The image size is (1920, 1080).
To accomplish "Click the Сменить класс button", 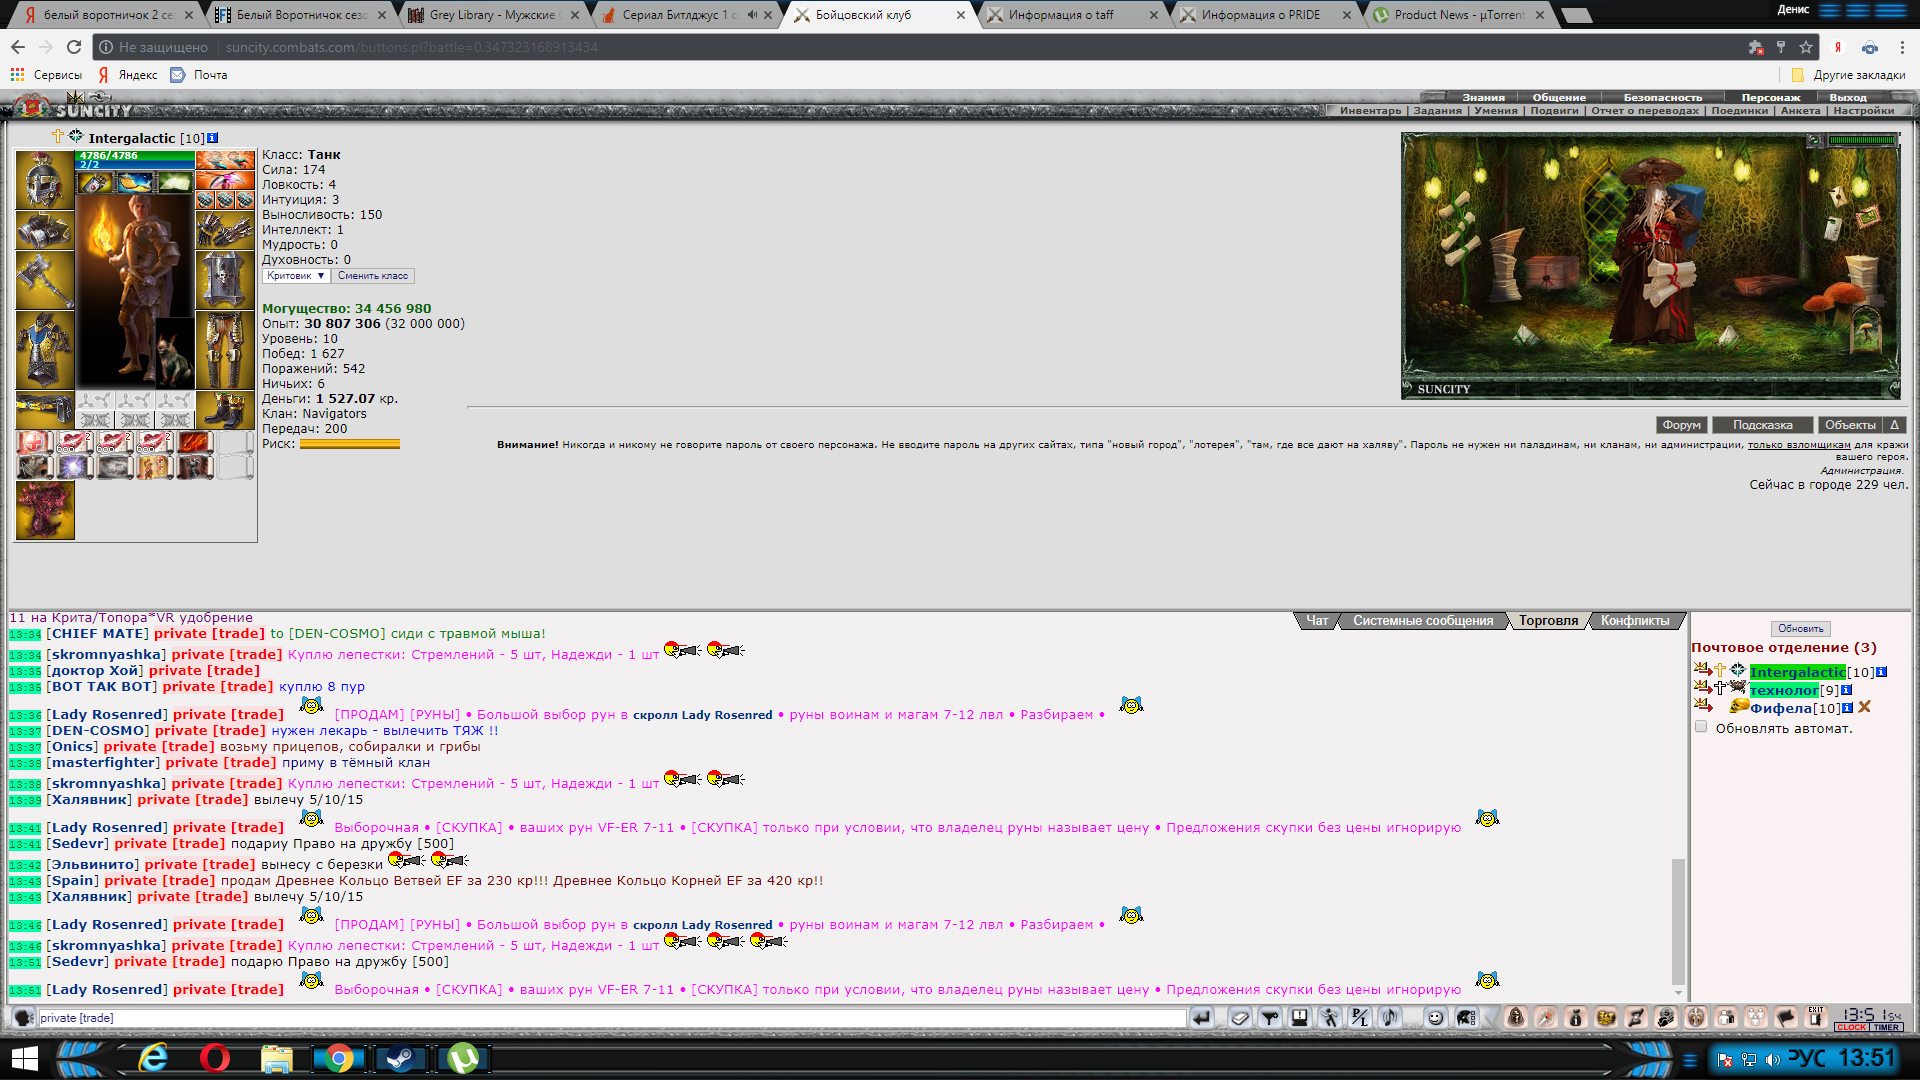I will 373,276.
